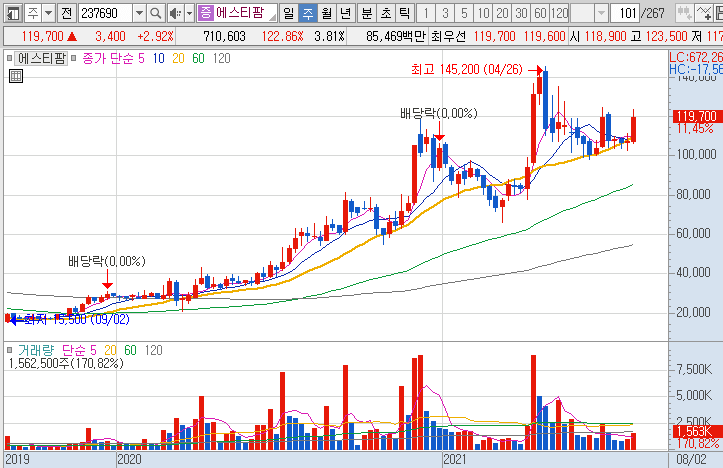The width and height of the screenshot is (723, 468).
Task: Click the 거래량 volume indicator label
Action: tap(36, 350)
